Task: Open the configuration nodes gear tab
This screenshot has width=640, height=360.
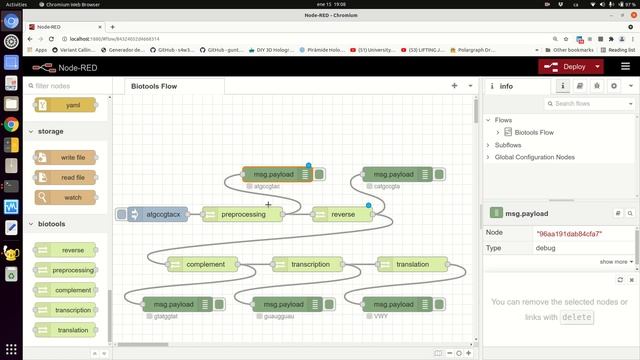Action: coord(614,86)
